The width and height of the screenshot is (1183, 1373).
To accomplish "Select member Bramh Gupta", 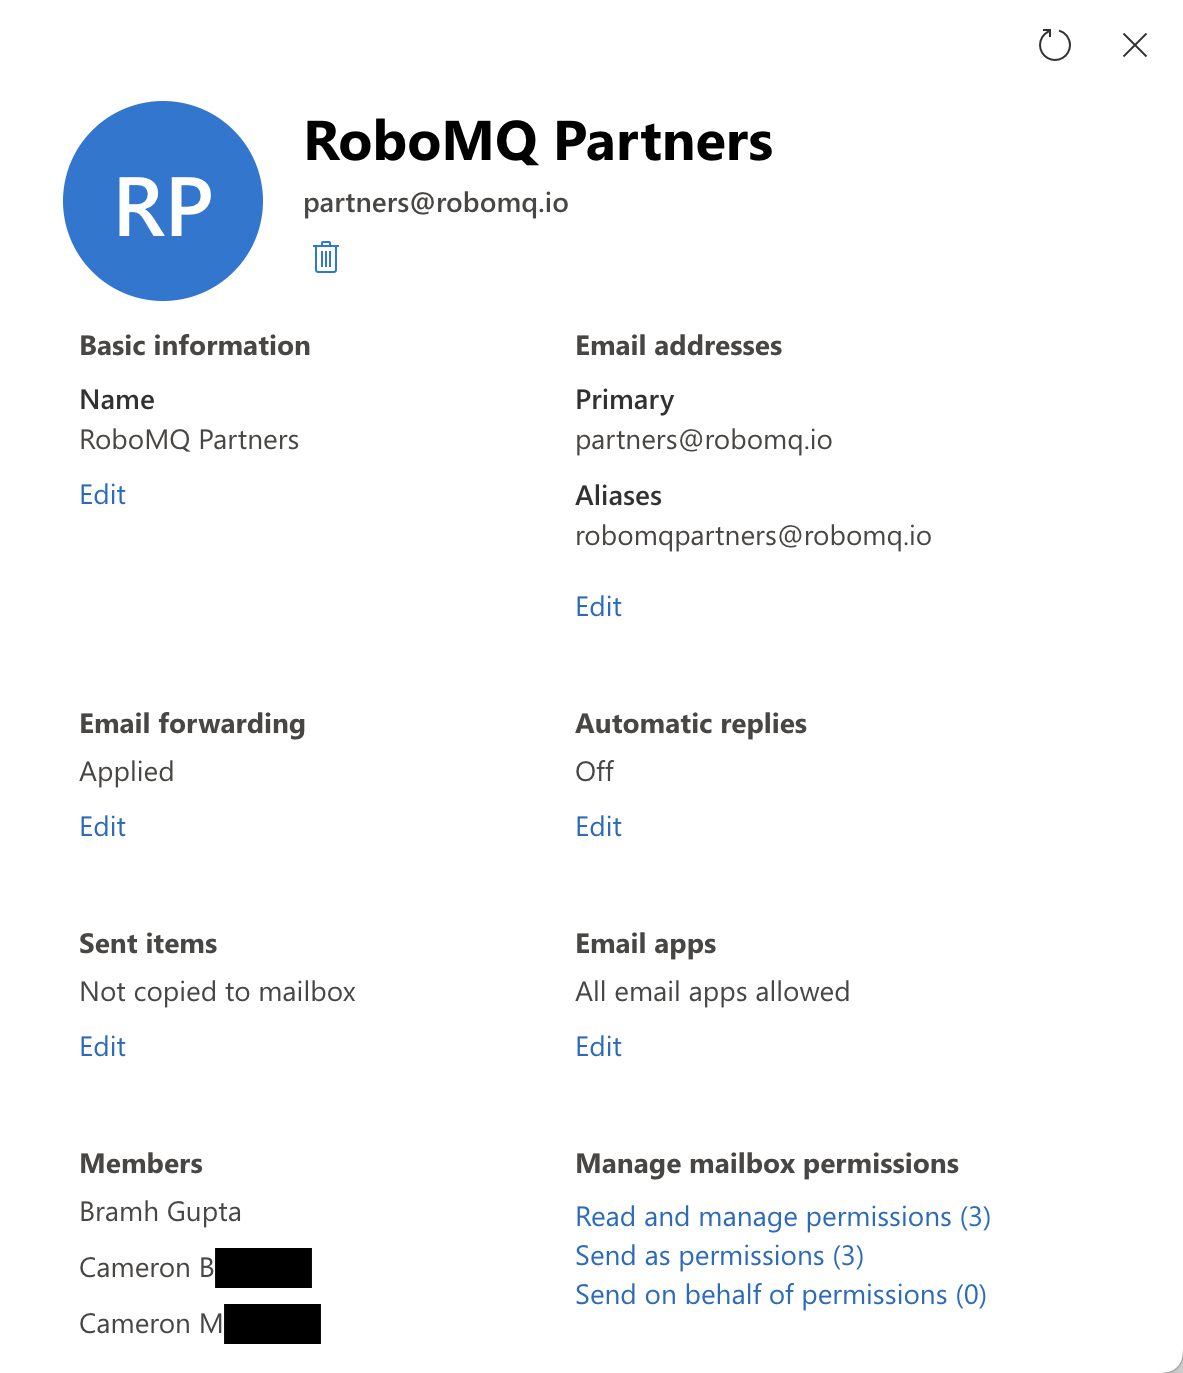I will [160, 1212].
